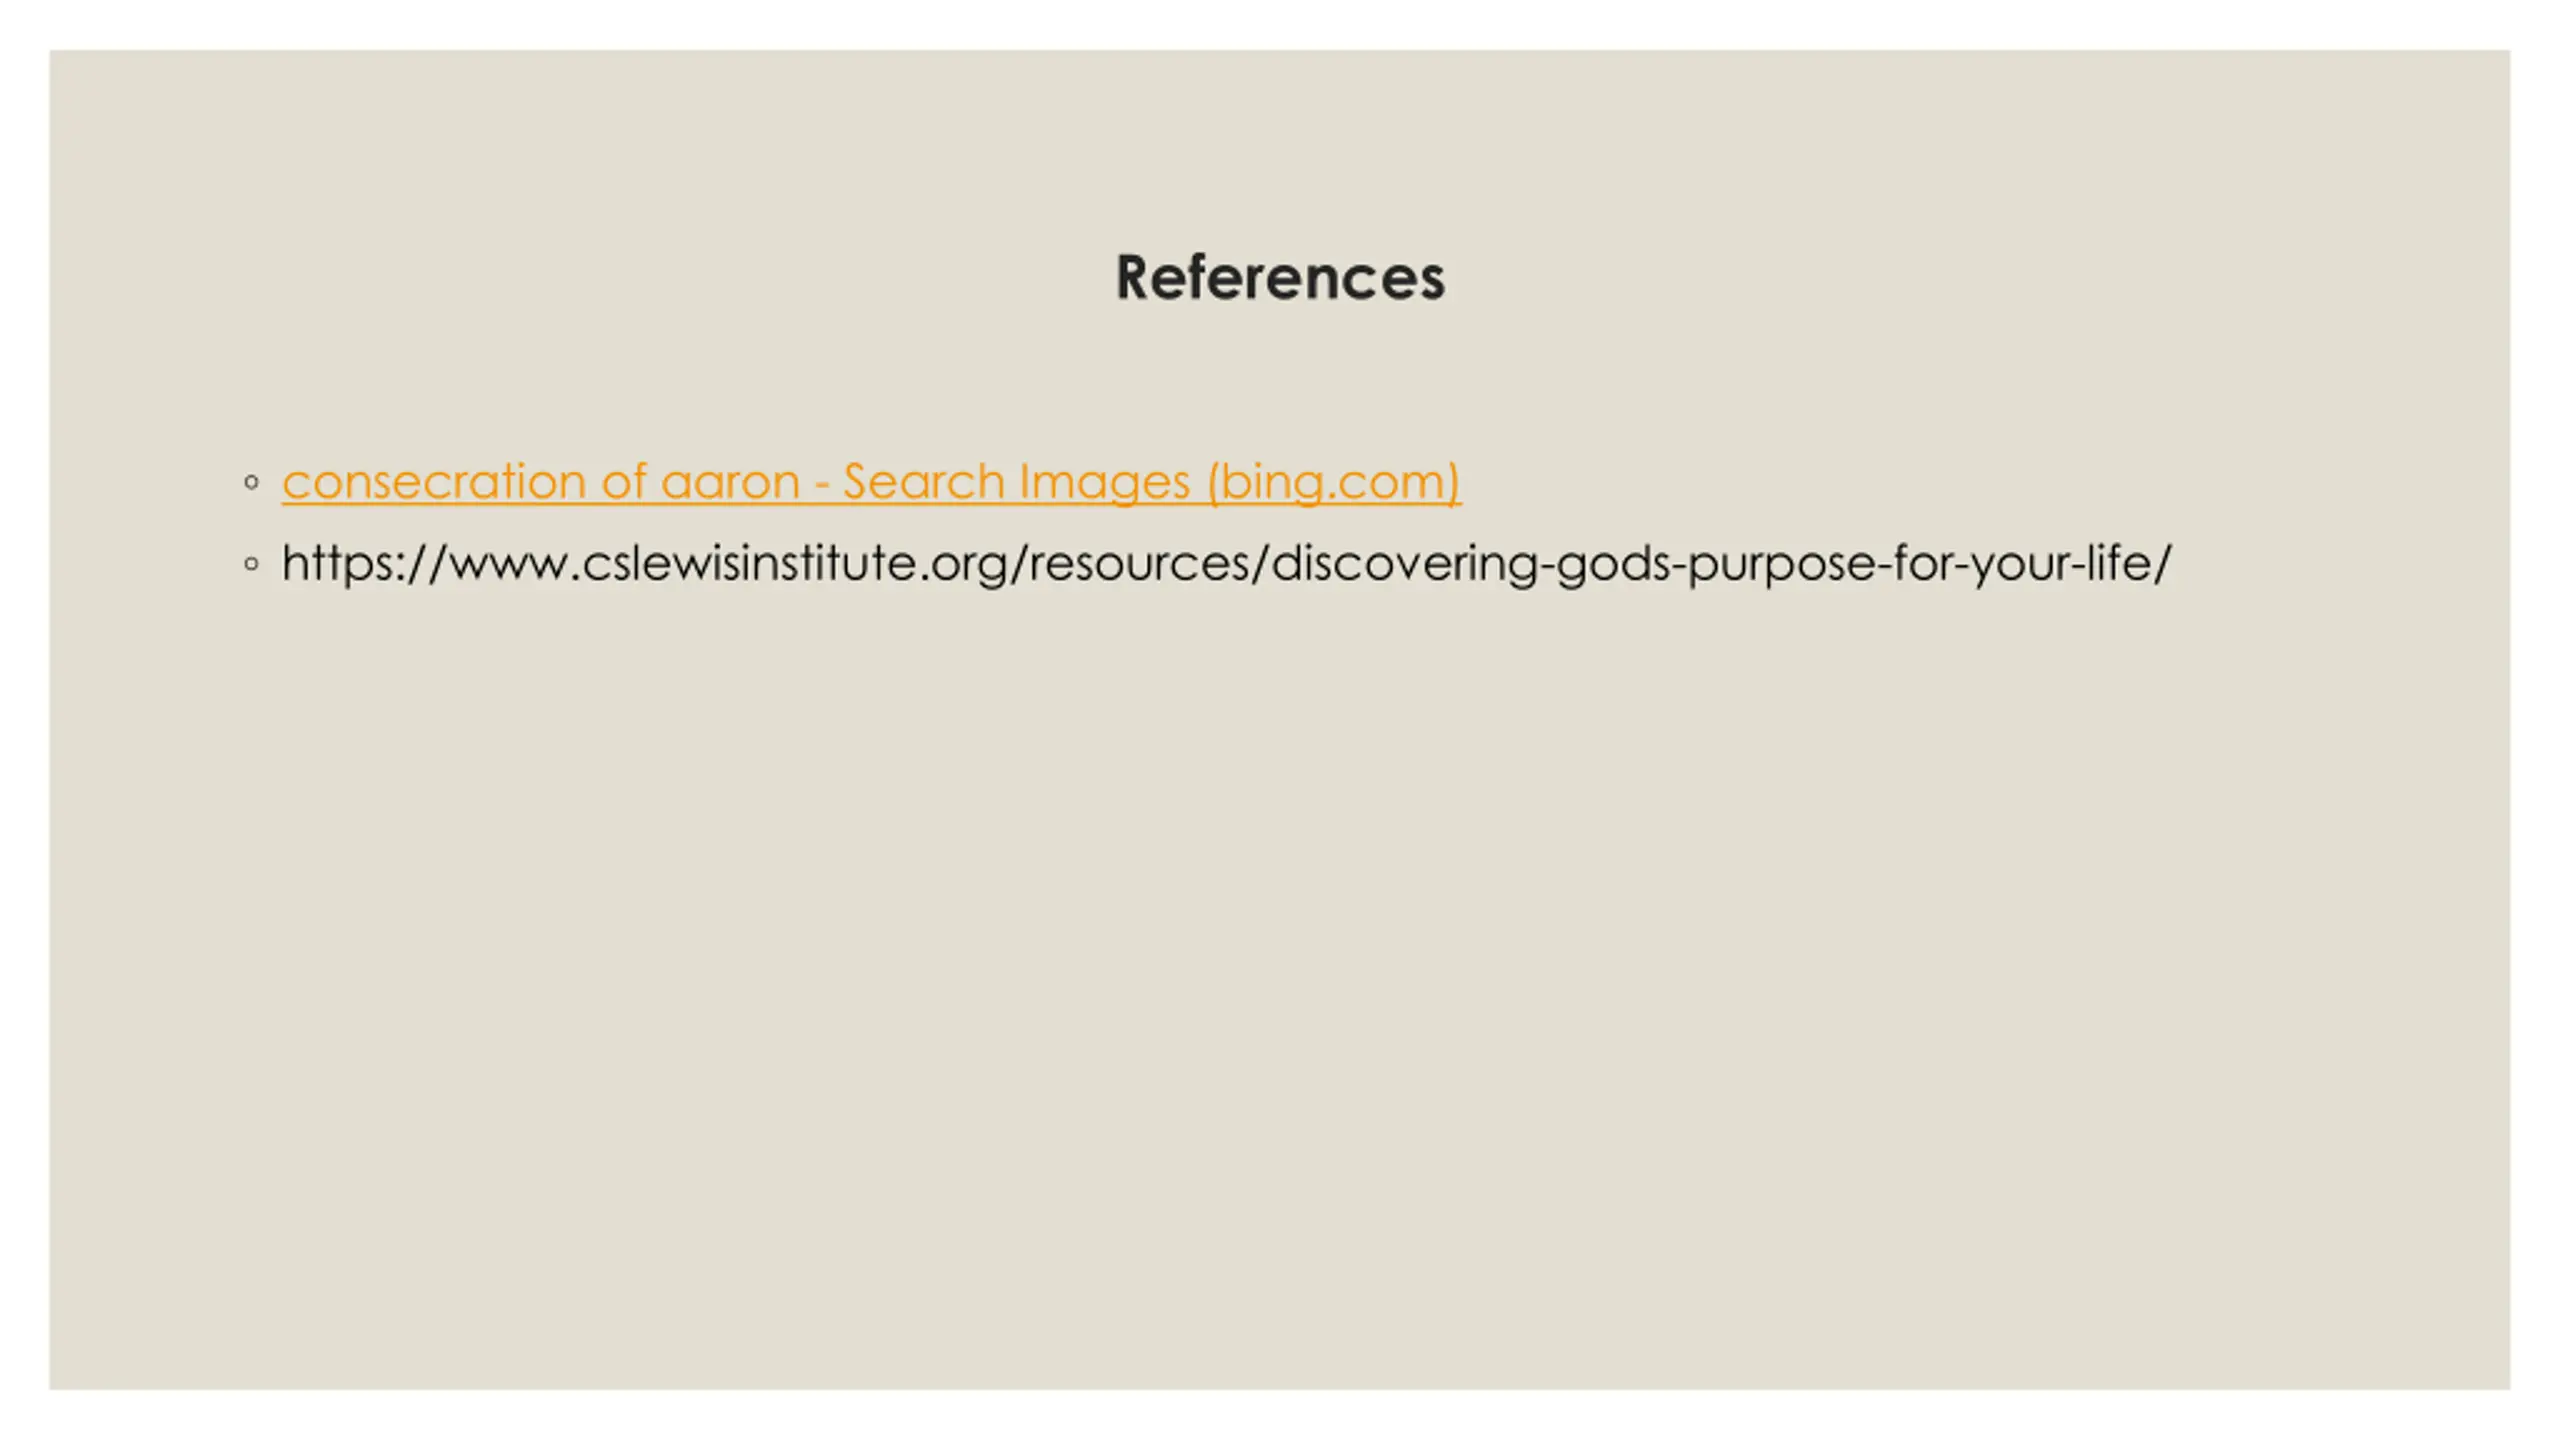Image resolution: width=2560 pixels, height=1440 pixels.
Task: Click the blank beige area above the title
Action: [x=1280, y=140]
